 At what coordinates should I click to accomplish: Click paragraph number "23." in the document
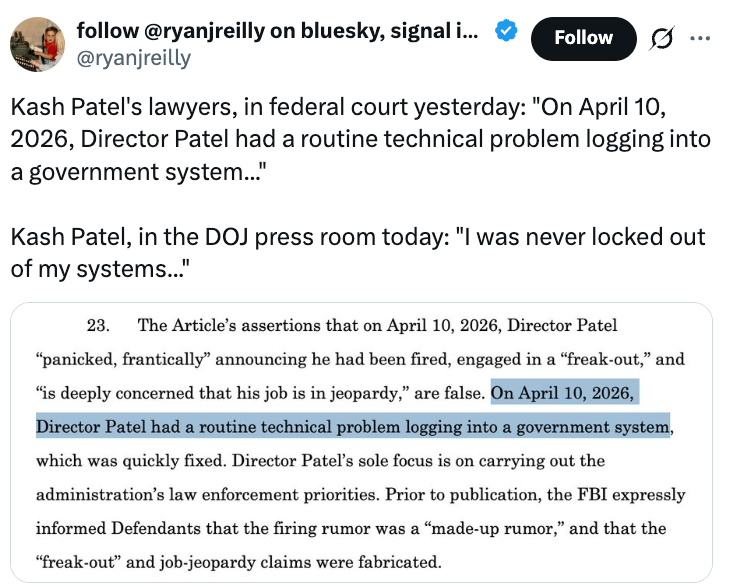98,324
